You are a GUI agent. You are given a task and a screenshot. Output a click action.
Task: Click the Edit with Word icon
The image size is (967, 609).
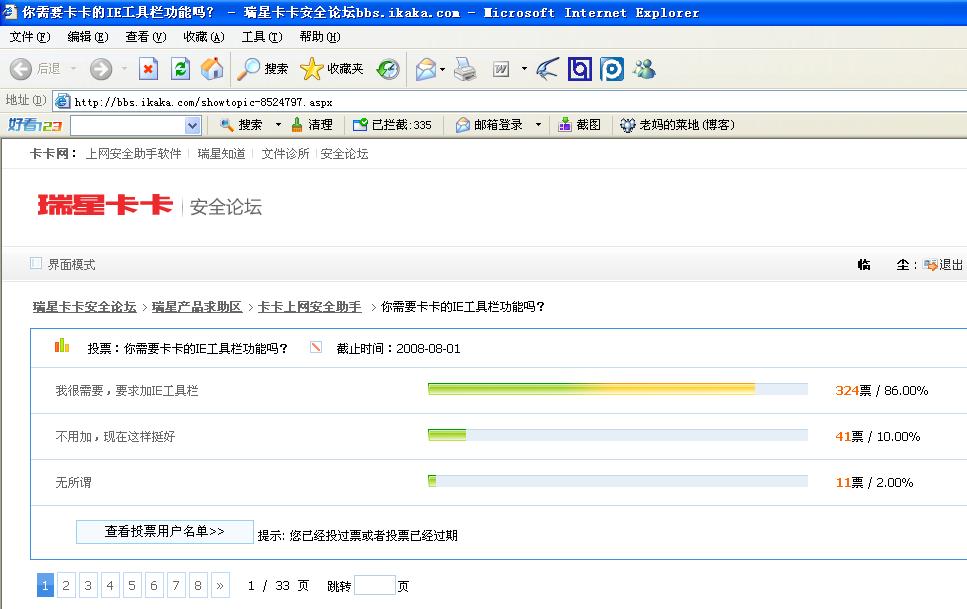[x=501, y=70]
